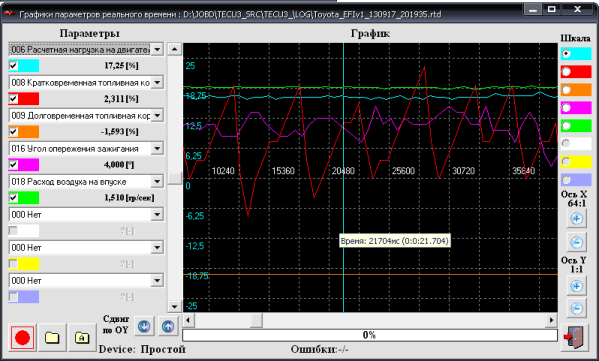Toggle the magenta ignition angle checkbox
This screenshot has height=361, width=599.
[x=13, y=165]
